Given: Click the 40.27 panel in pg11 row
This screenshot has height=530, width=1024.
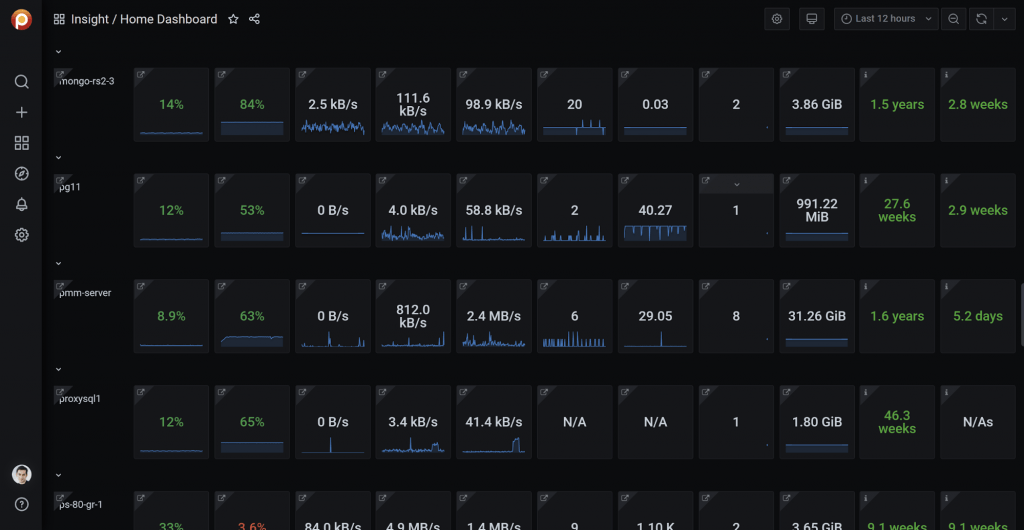Looking at the screenshot, I should (x=656, y=210).
